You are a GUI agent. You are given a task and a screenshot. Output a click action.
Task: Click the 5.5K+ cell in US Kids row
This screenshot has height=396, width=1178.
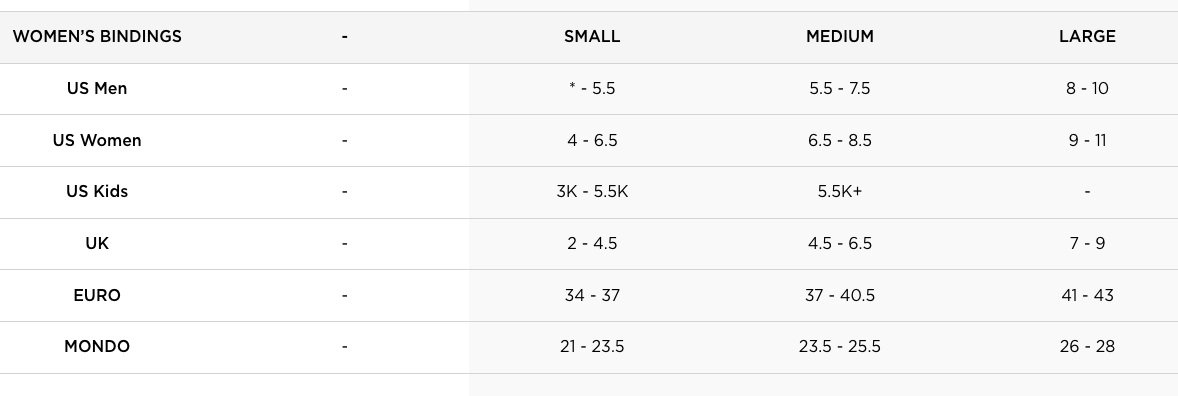[x=840, y=191]
